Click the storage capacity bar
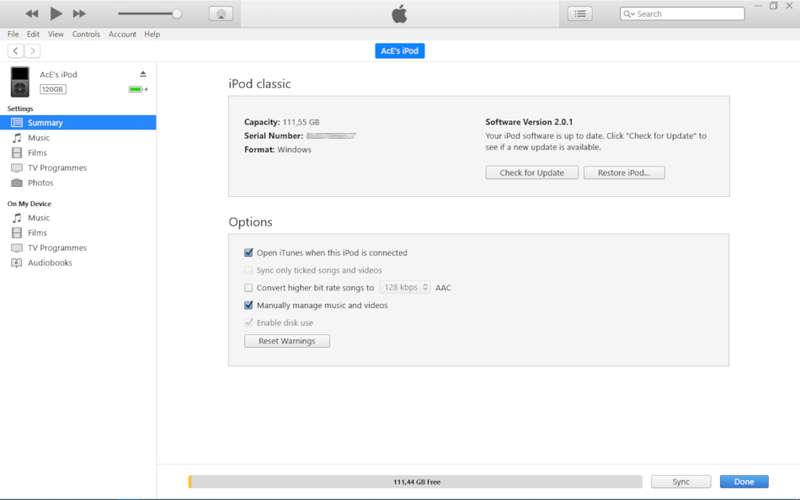 click(415, 482)
